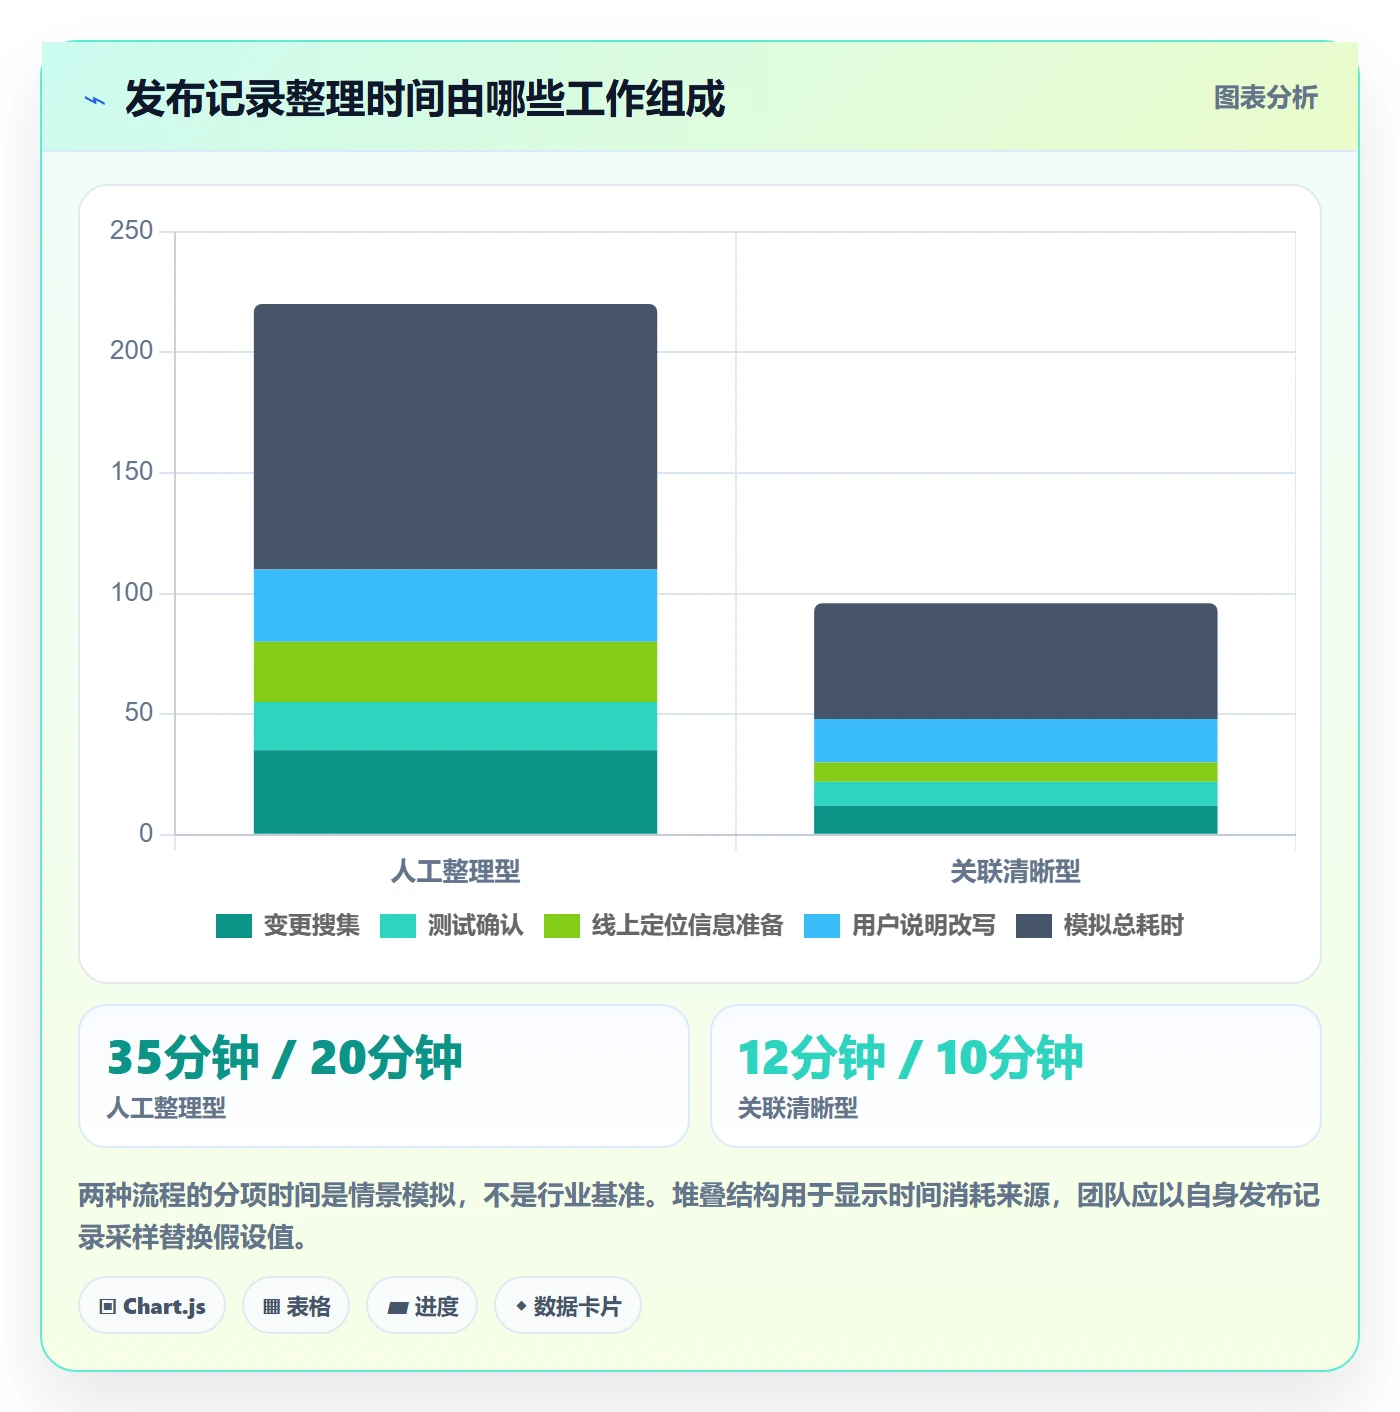Select the light teal segment of 关联清晰型 bar

coord(1015,794)
